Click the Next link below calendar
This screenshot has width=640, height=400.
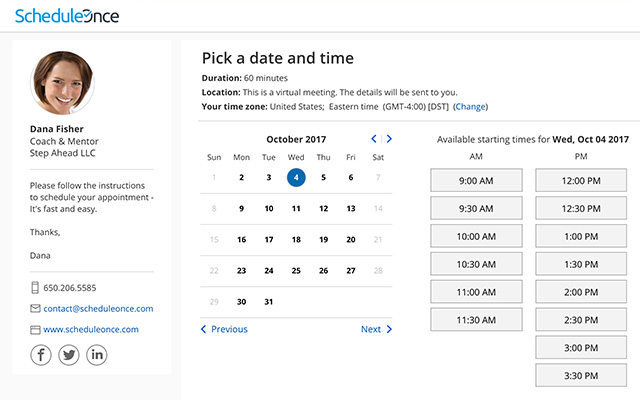pos(376,329)
